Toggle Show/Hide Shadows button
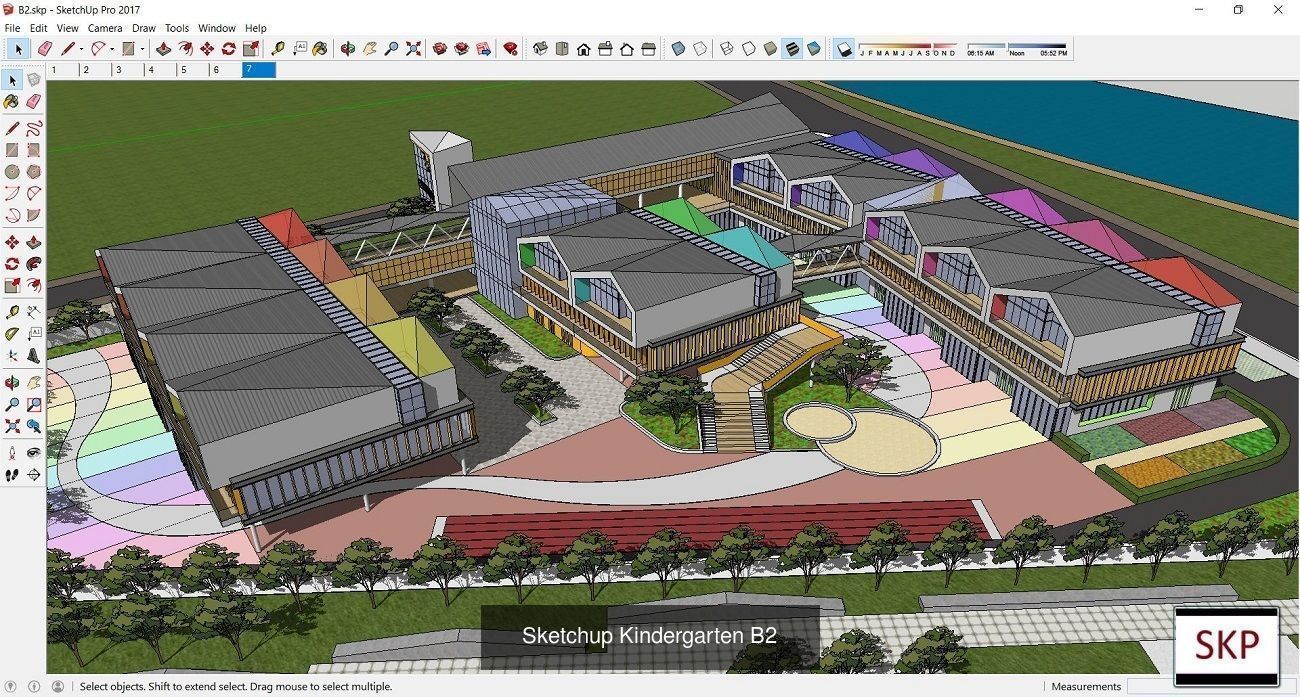Viewport: 1300px width, 697px height. (844, 48)
